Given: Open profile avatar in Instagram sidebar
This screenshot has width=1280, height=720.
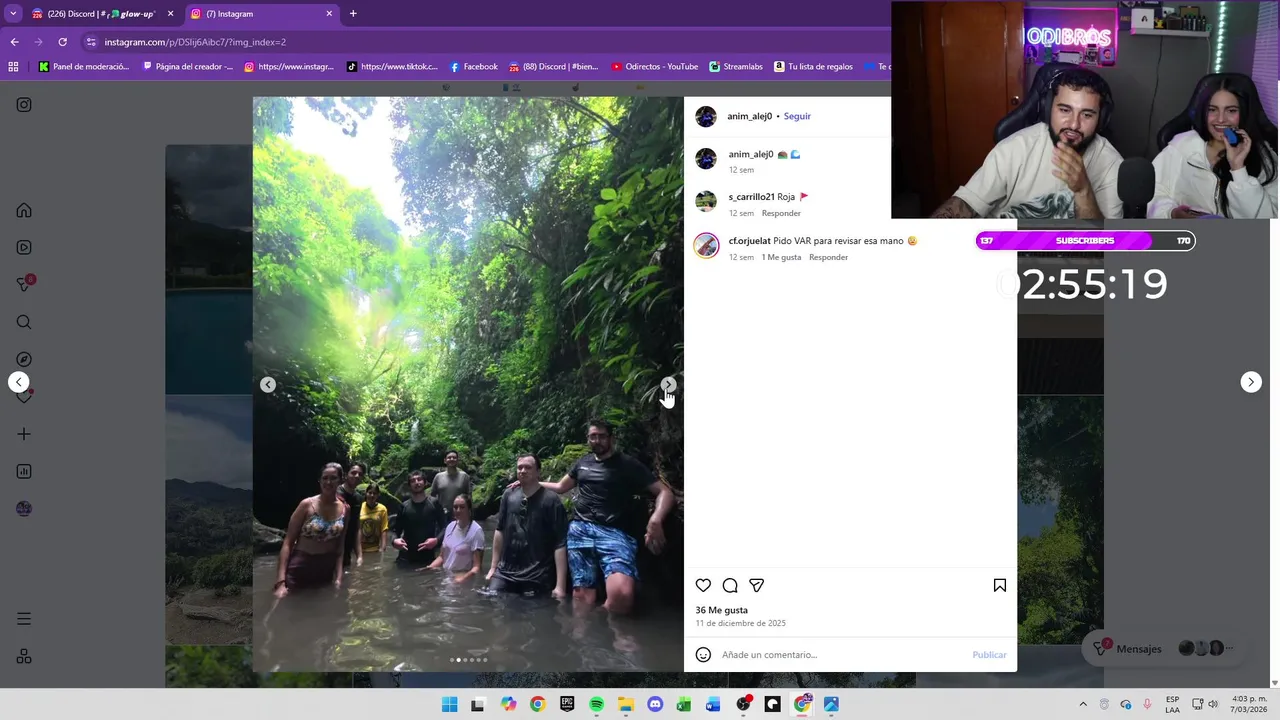Looking at the screenshot, I should (24, 508).
